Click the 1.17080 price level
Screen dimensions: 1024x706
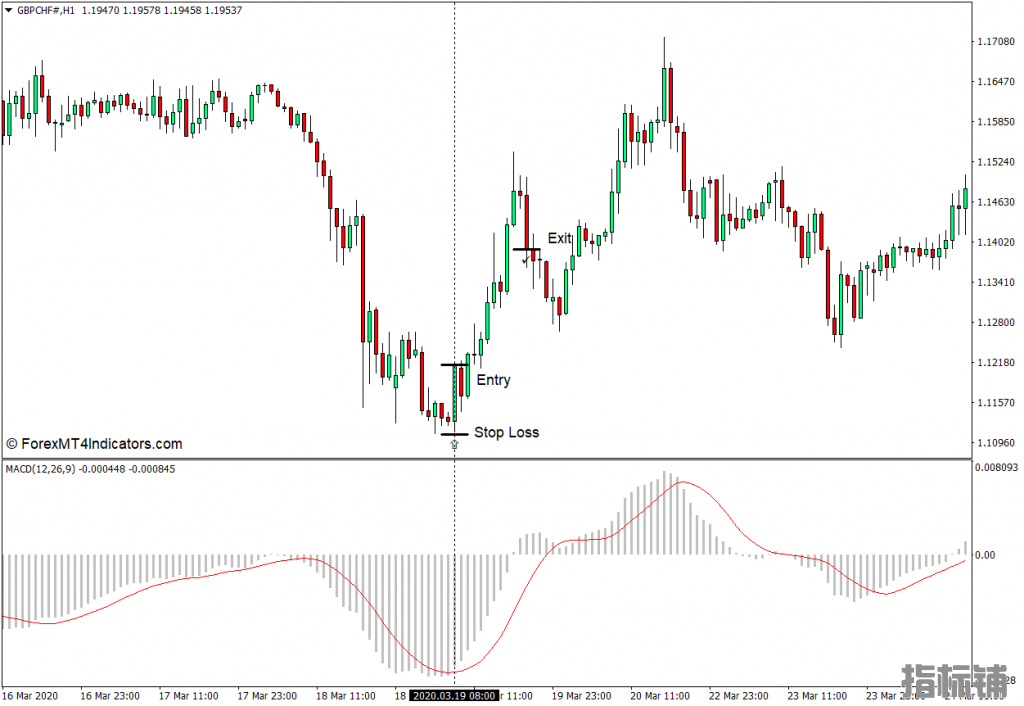(x=996, y=41)
